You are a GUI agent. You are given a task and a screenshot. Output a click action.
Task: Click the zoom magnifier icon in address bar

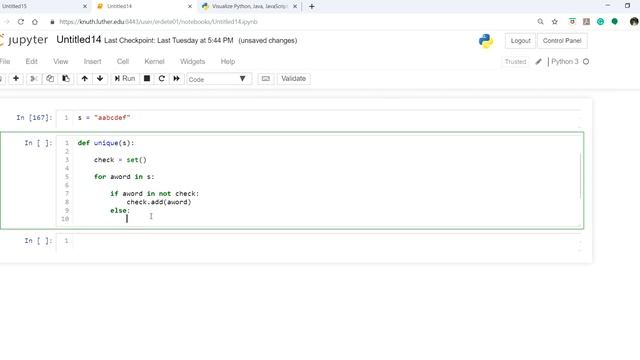point(540,22)
